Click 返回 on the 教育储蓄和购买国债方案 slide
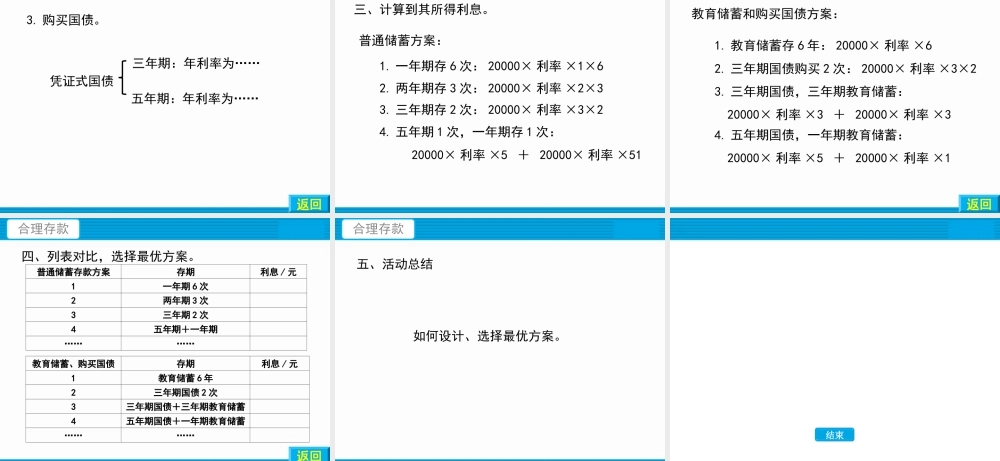Image resolution: width=1000 pixels, height=461 pixels. [x=979, y=204]
